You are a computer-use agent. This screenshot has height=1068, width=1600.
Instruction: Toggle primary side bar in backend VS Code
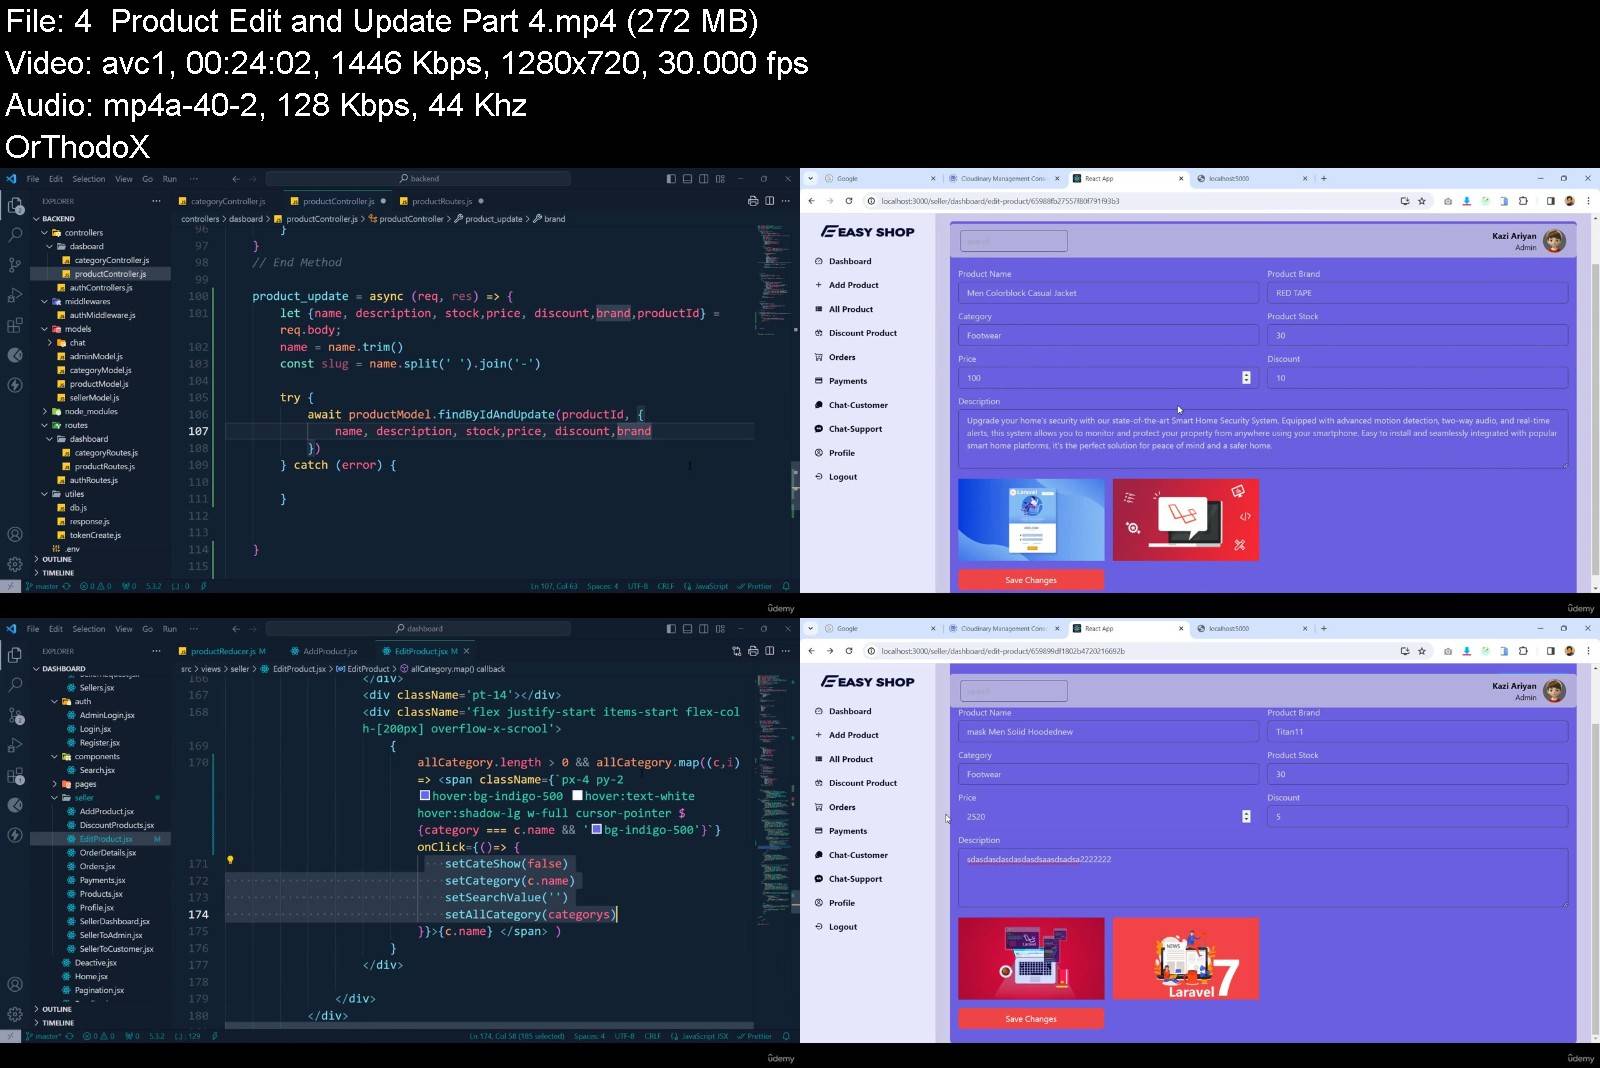pyautogui.click(x=671, y=179)
